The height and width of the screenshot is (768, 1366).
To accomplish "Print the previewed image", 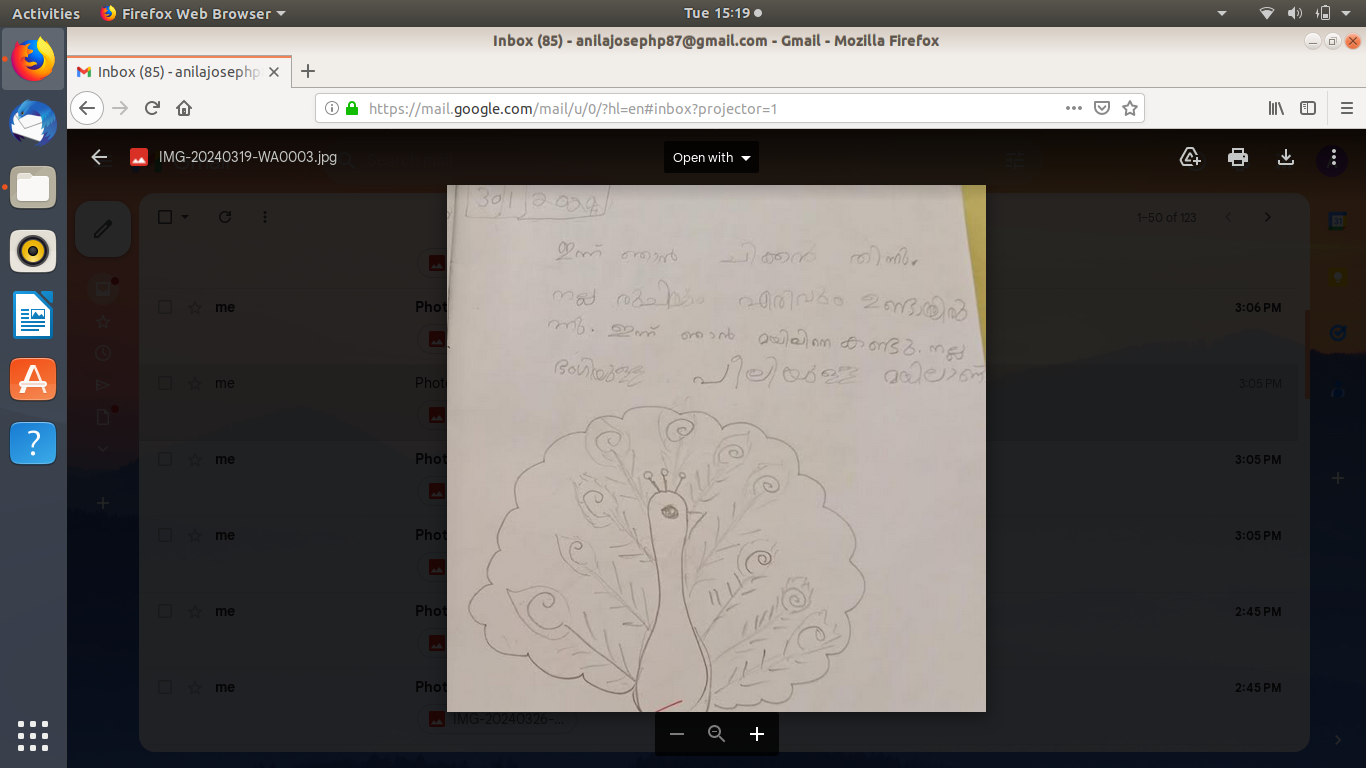I will click(1238, 157).
